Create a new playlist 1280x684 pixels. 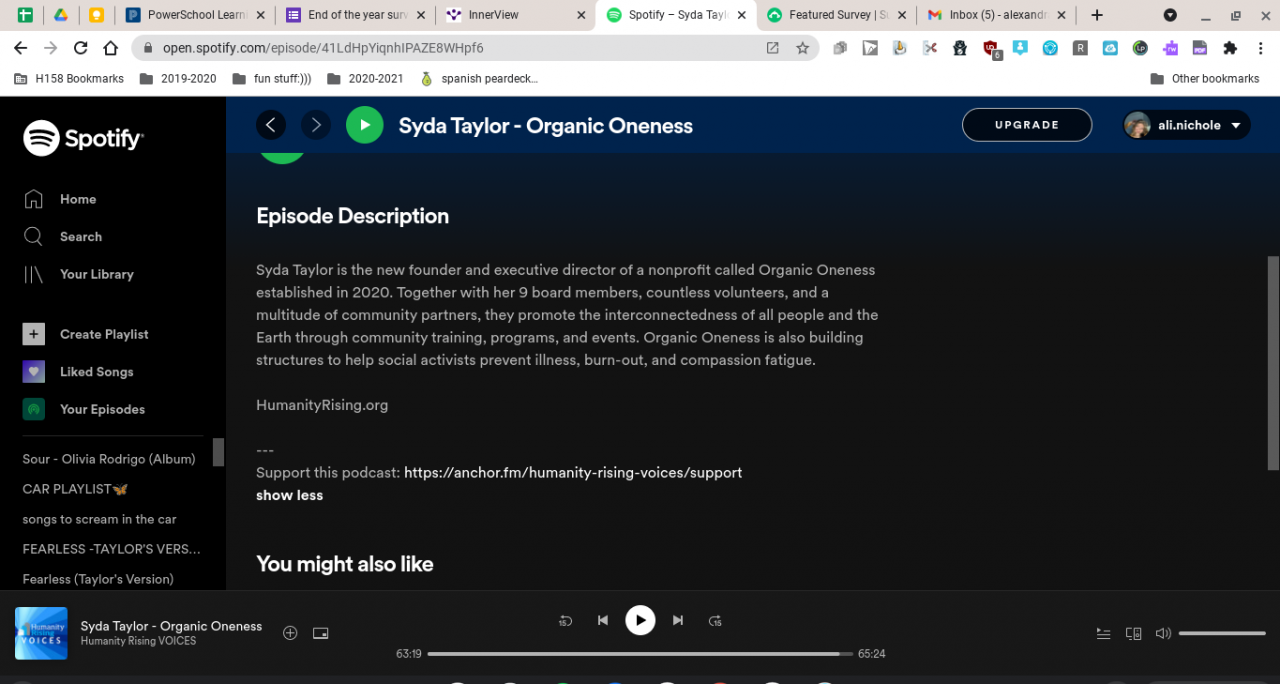coord(85,334)
